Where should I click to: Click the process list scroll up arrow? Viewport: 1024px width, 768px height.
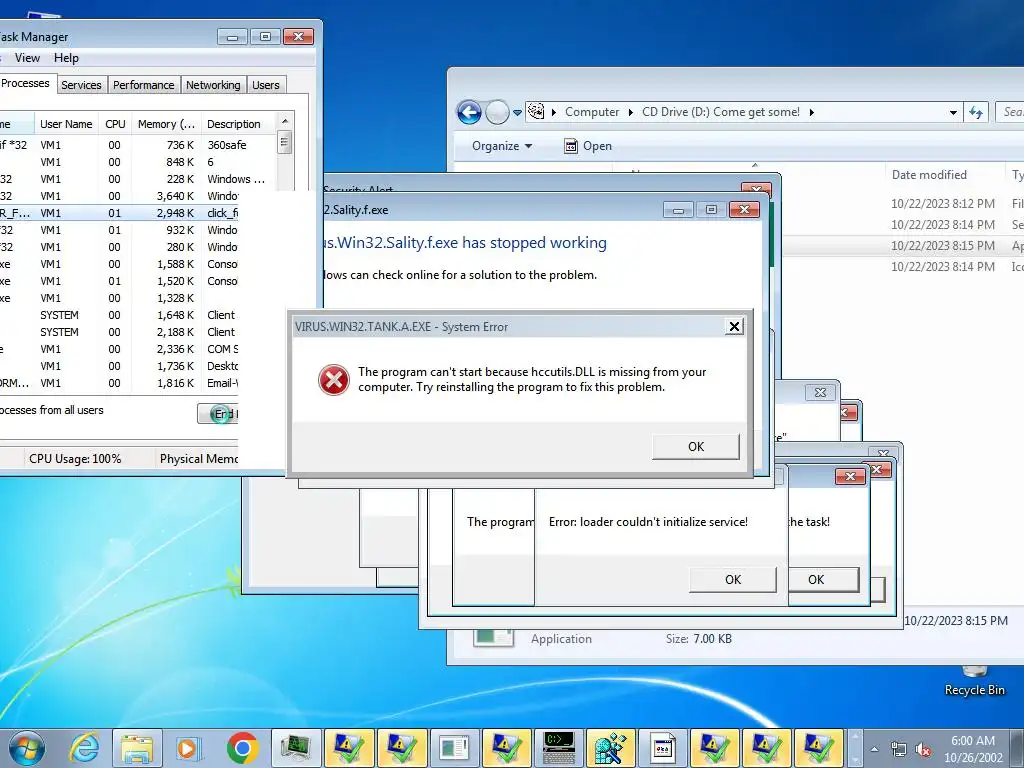point(284,121)
